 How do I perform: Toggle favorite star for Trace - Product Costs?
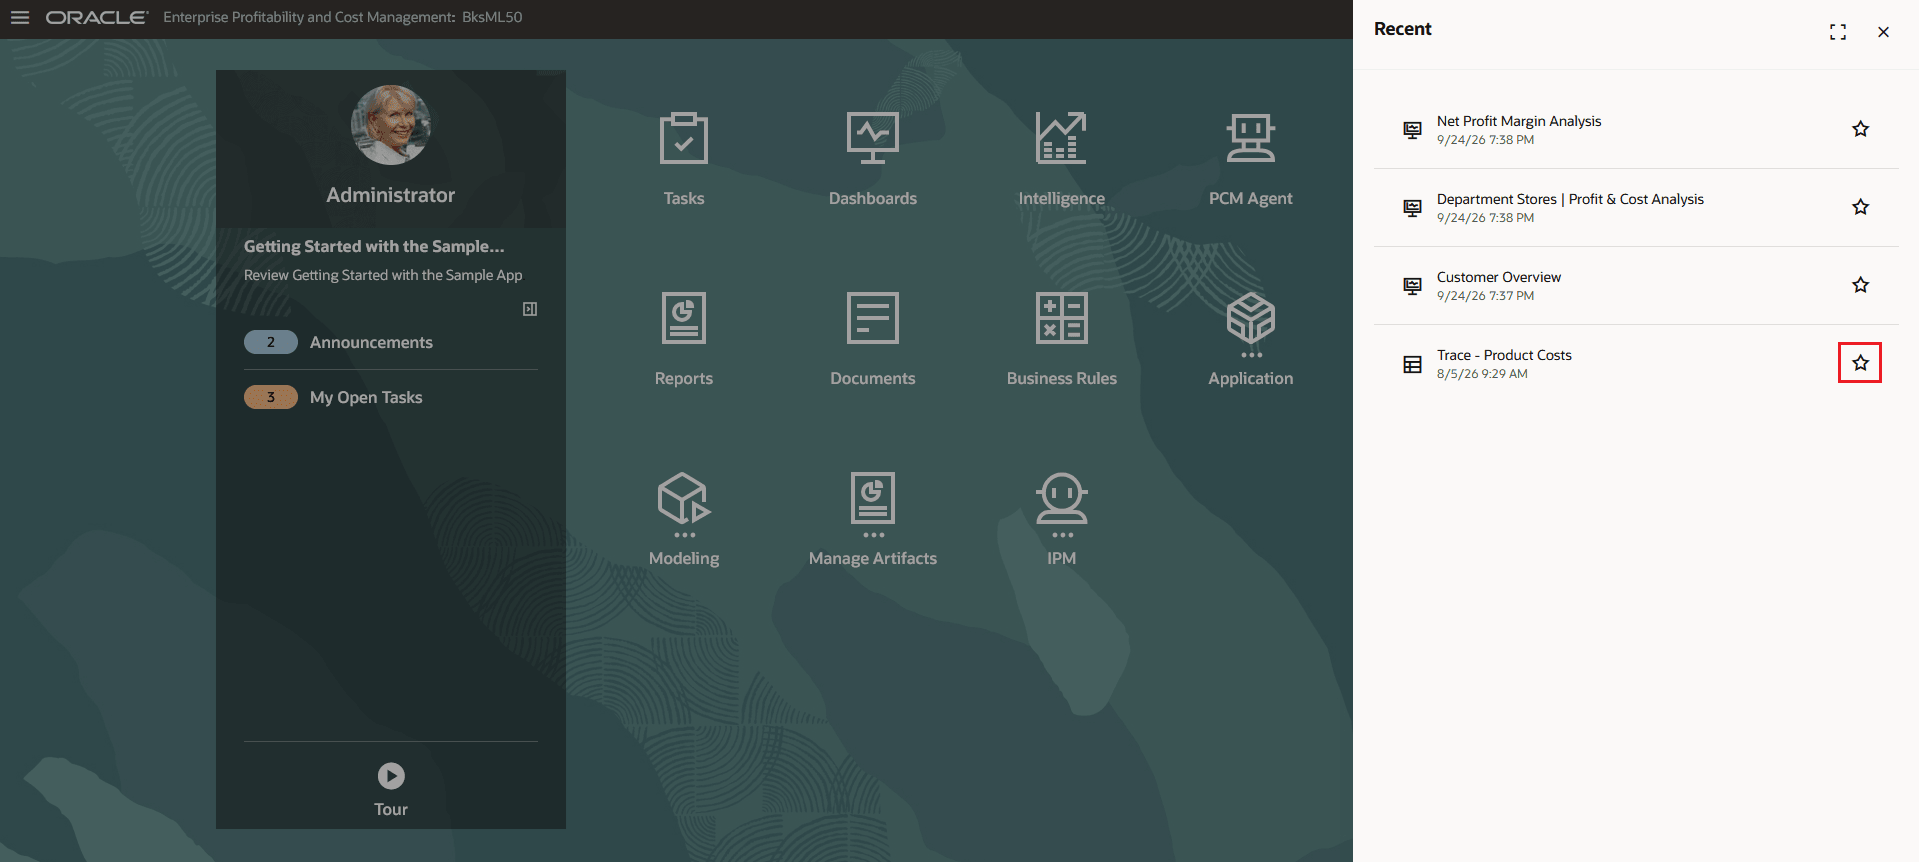[1860, 363]
